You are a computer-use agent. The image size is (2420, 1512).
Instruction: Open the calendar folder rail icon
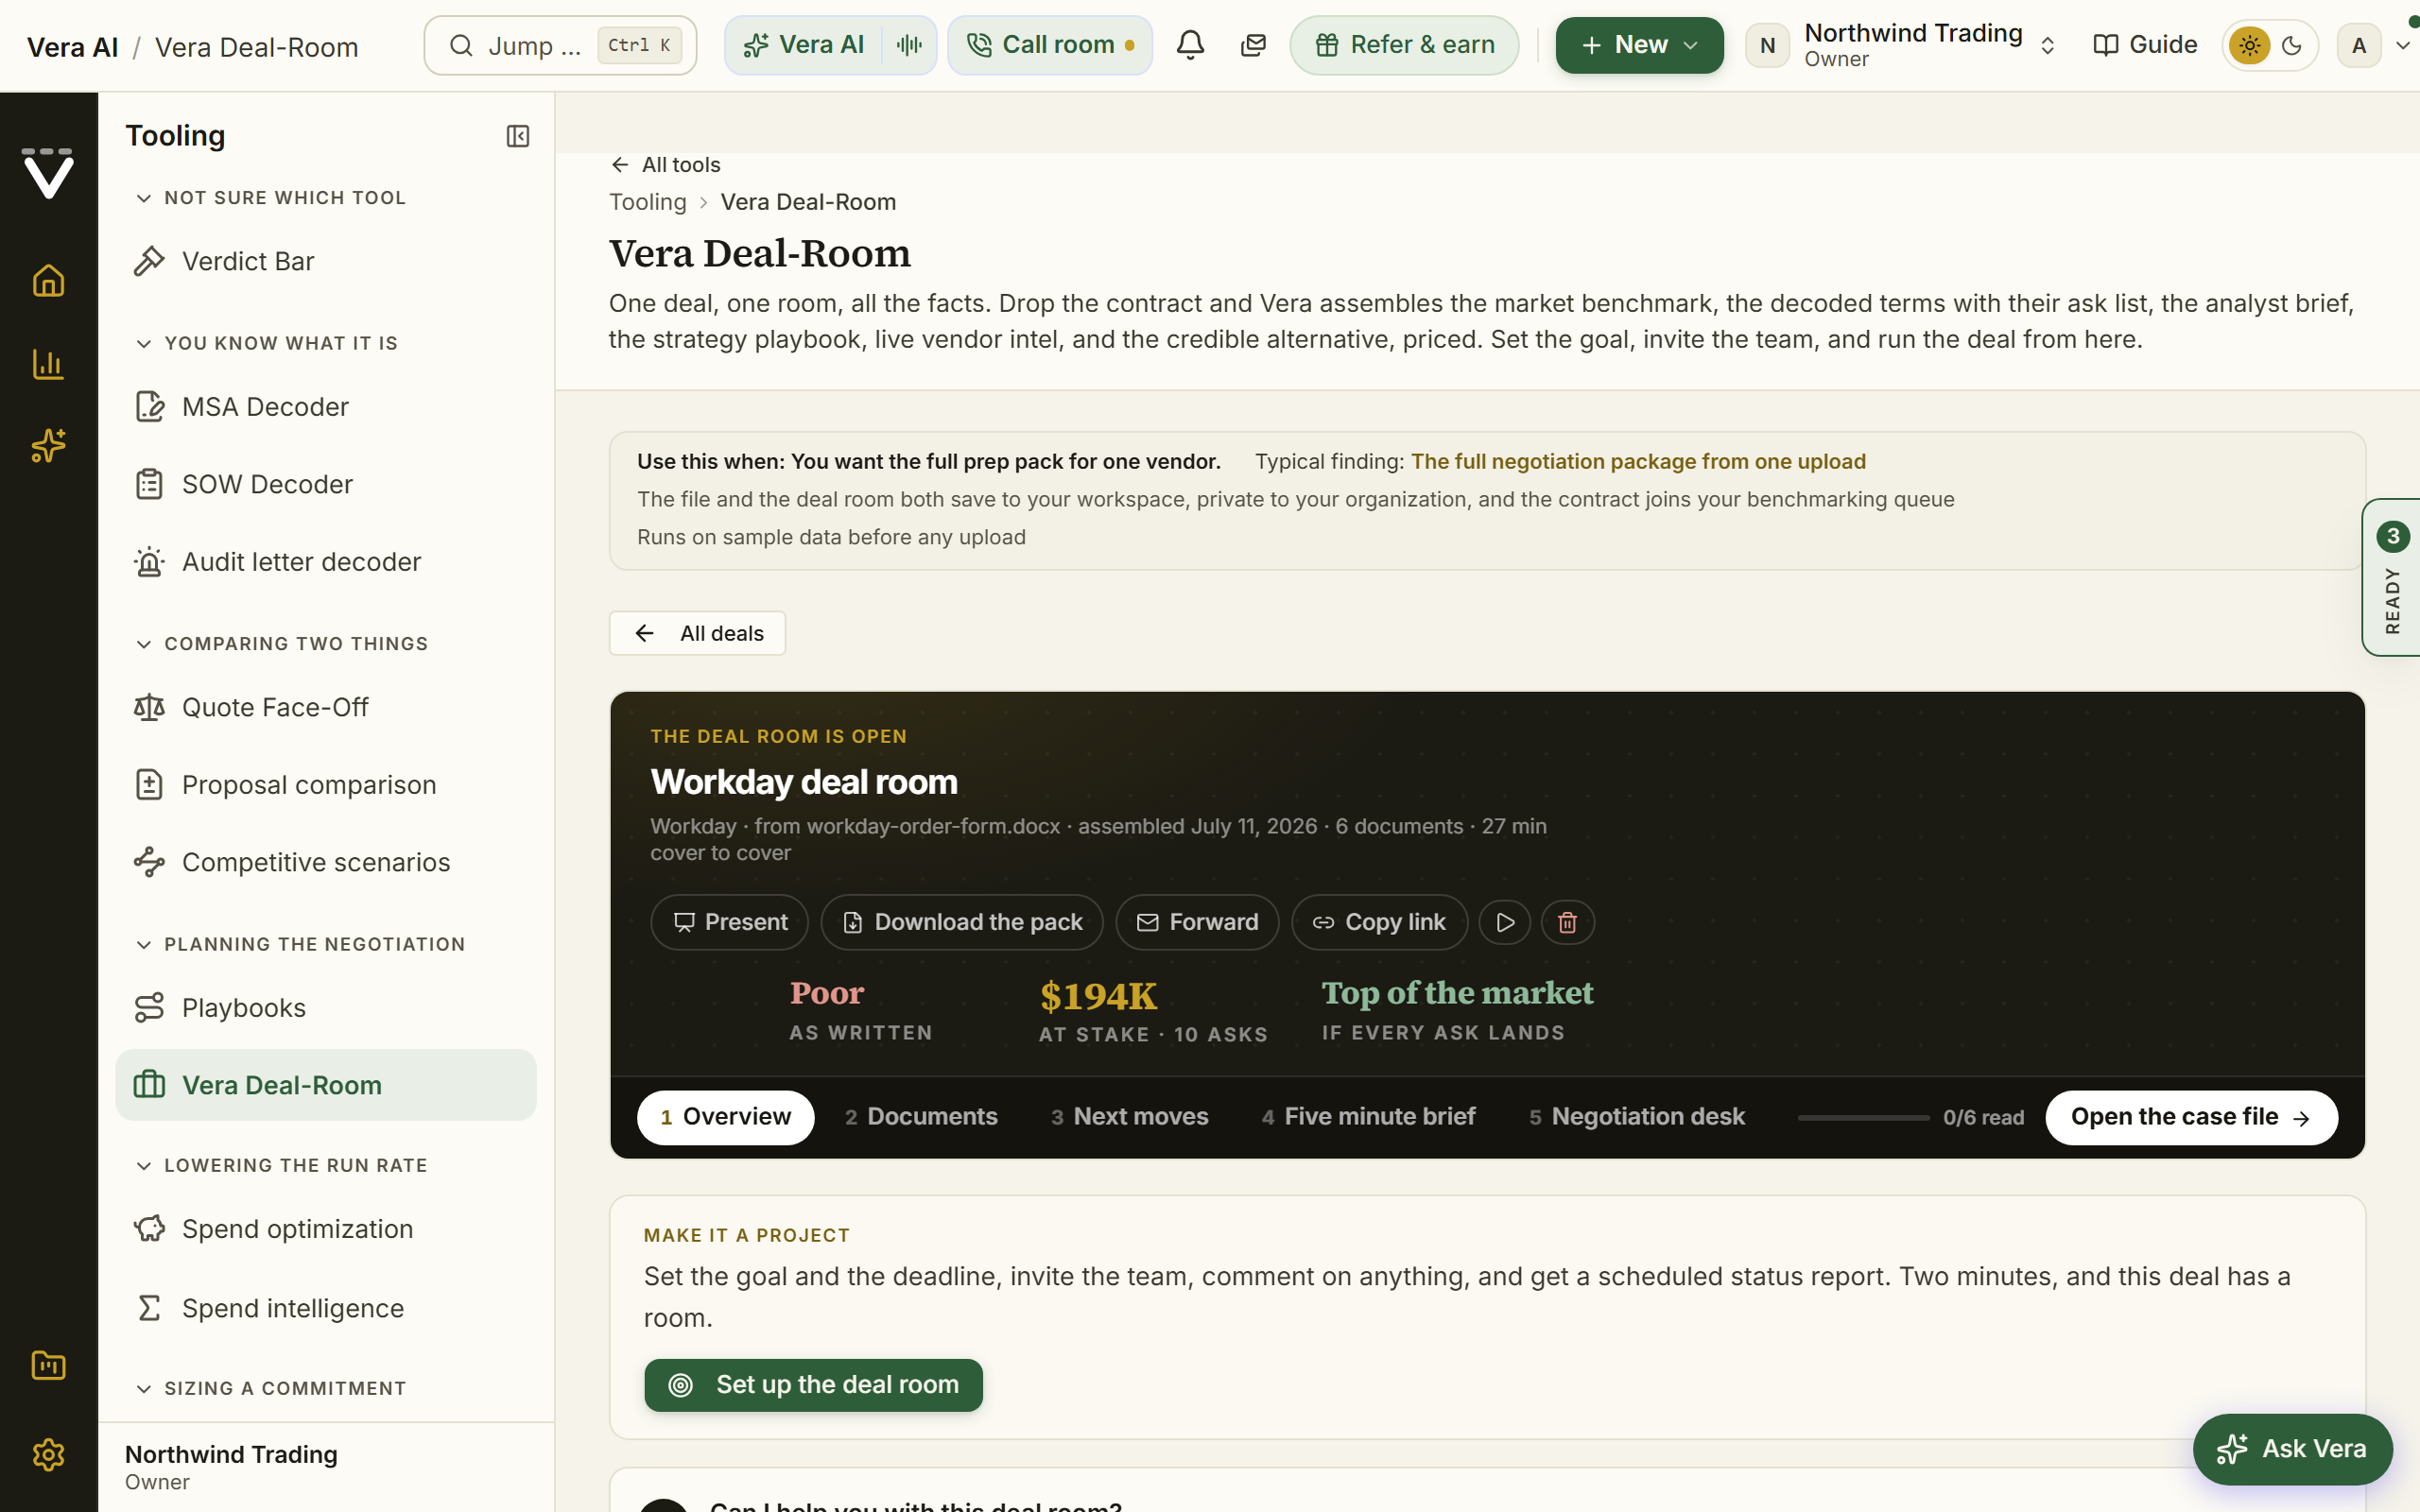click(x=48, y=1365)
